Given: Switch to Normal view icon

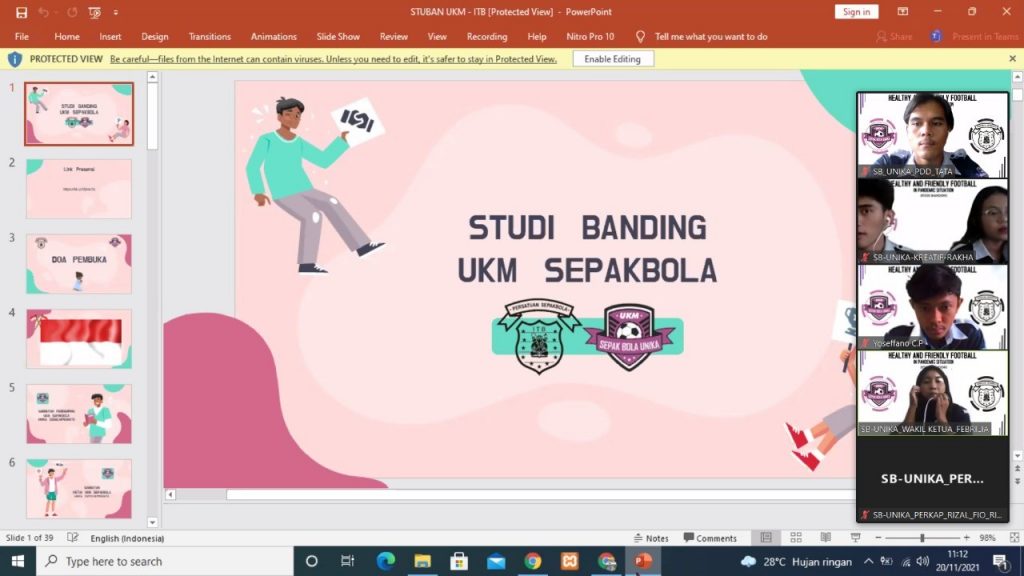Looking at the screenshot, I should point(766,537).
